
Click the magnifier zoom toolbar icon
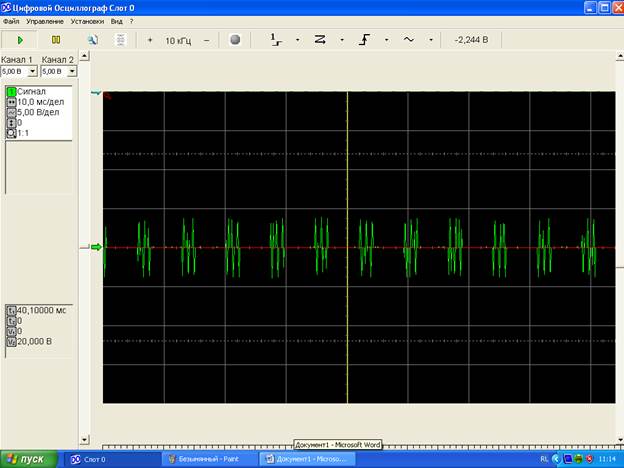click(92, 40)
